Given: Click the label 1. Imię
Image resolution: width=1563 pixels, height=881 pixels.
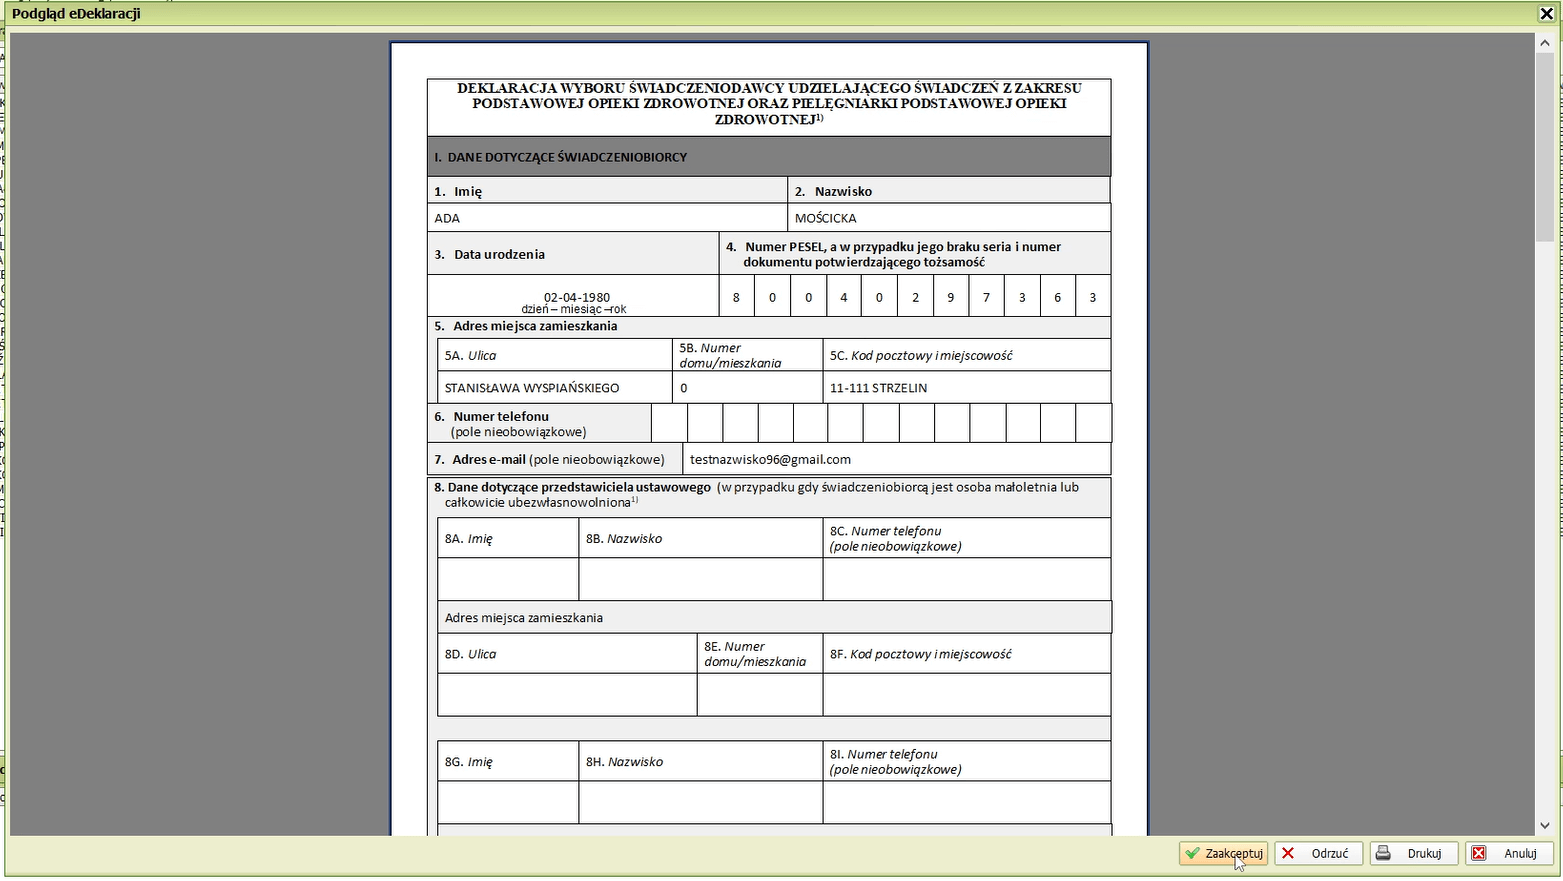Looking at the screenshot, I should (x=458, y=191).
